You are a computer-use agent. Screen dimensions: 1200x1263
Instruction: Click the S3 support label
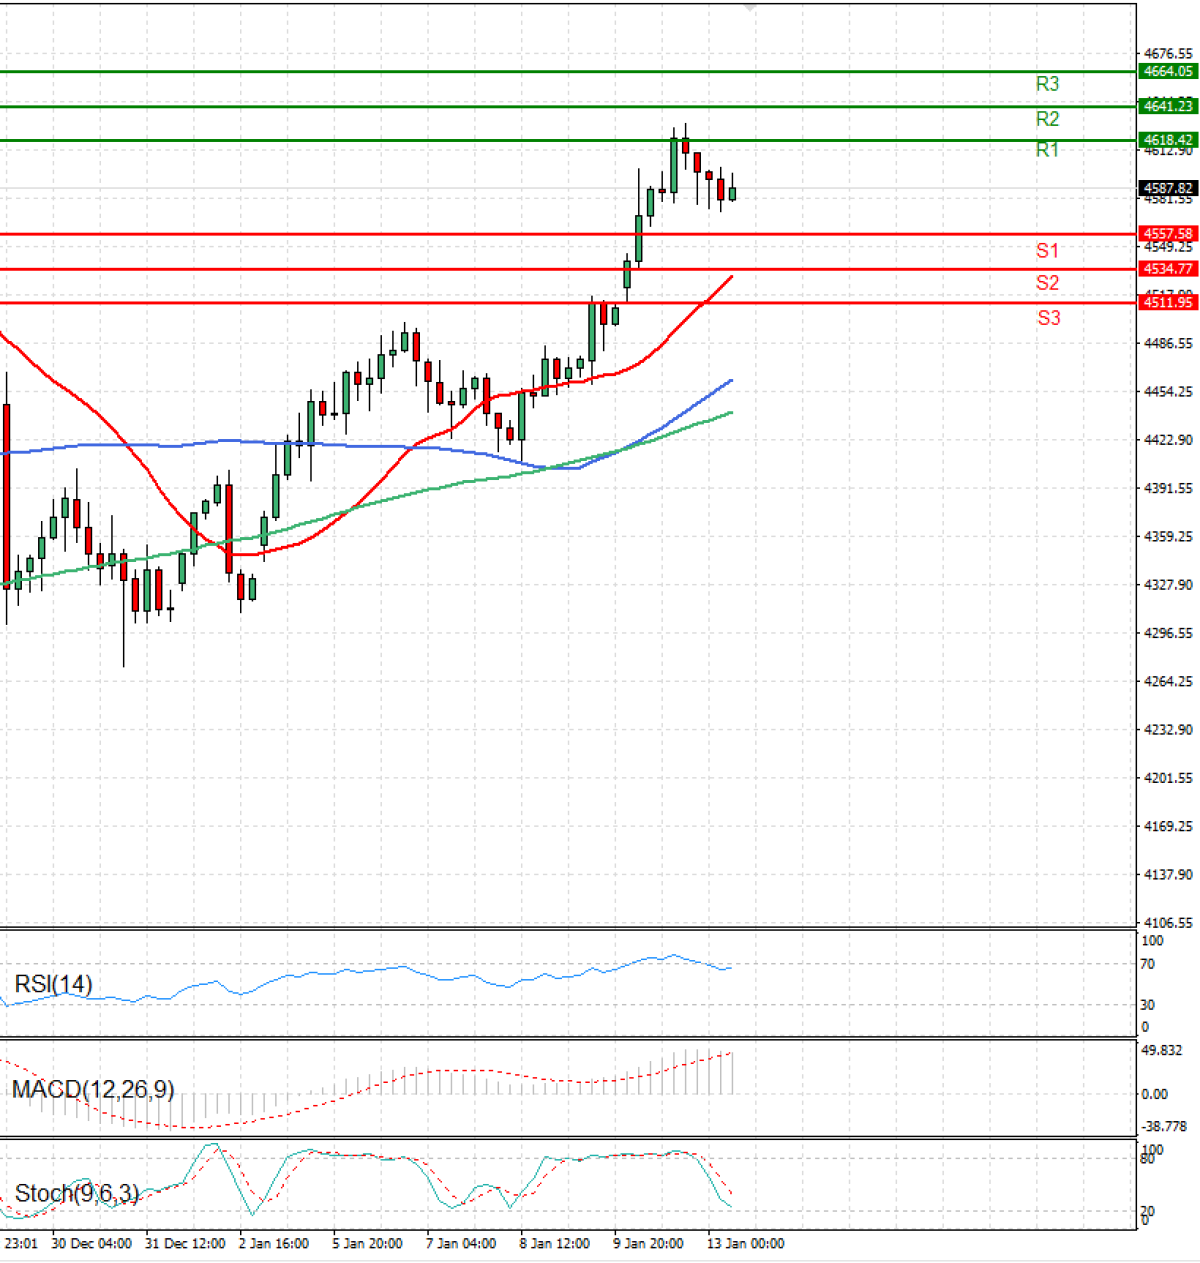pos(1048,318)
